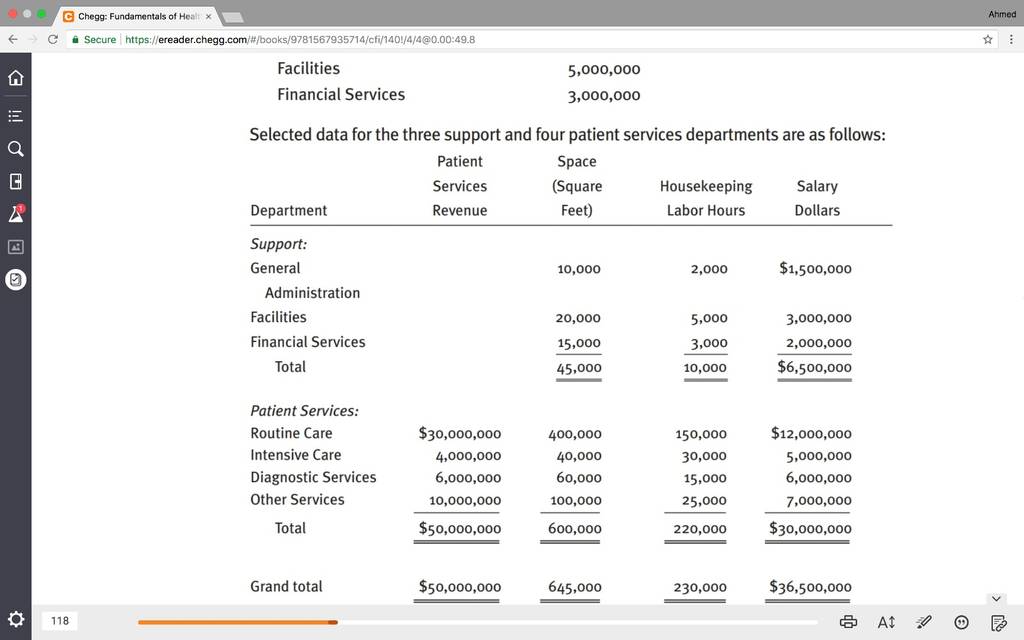The width and height of the screenshot is (1024, 640).
Task: Click the print icon in bottom bar
Action: point(848,622)
